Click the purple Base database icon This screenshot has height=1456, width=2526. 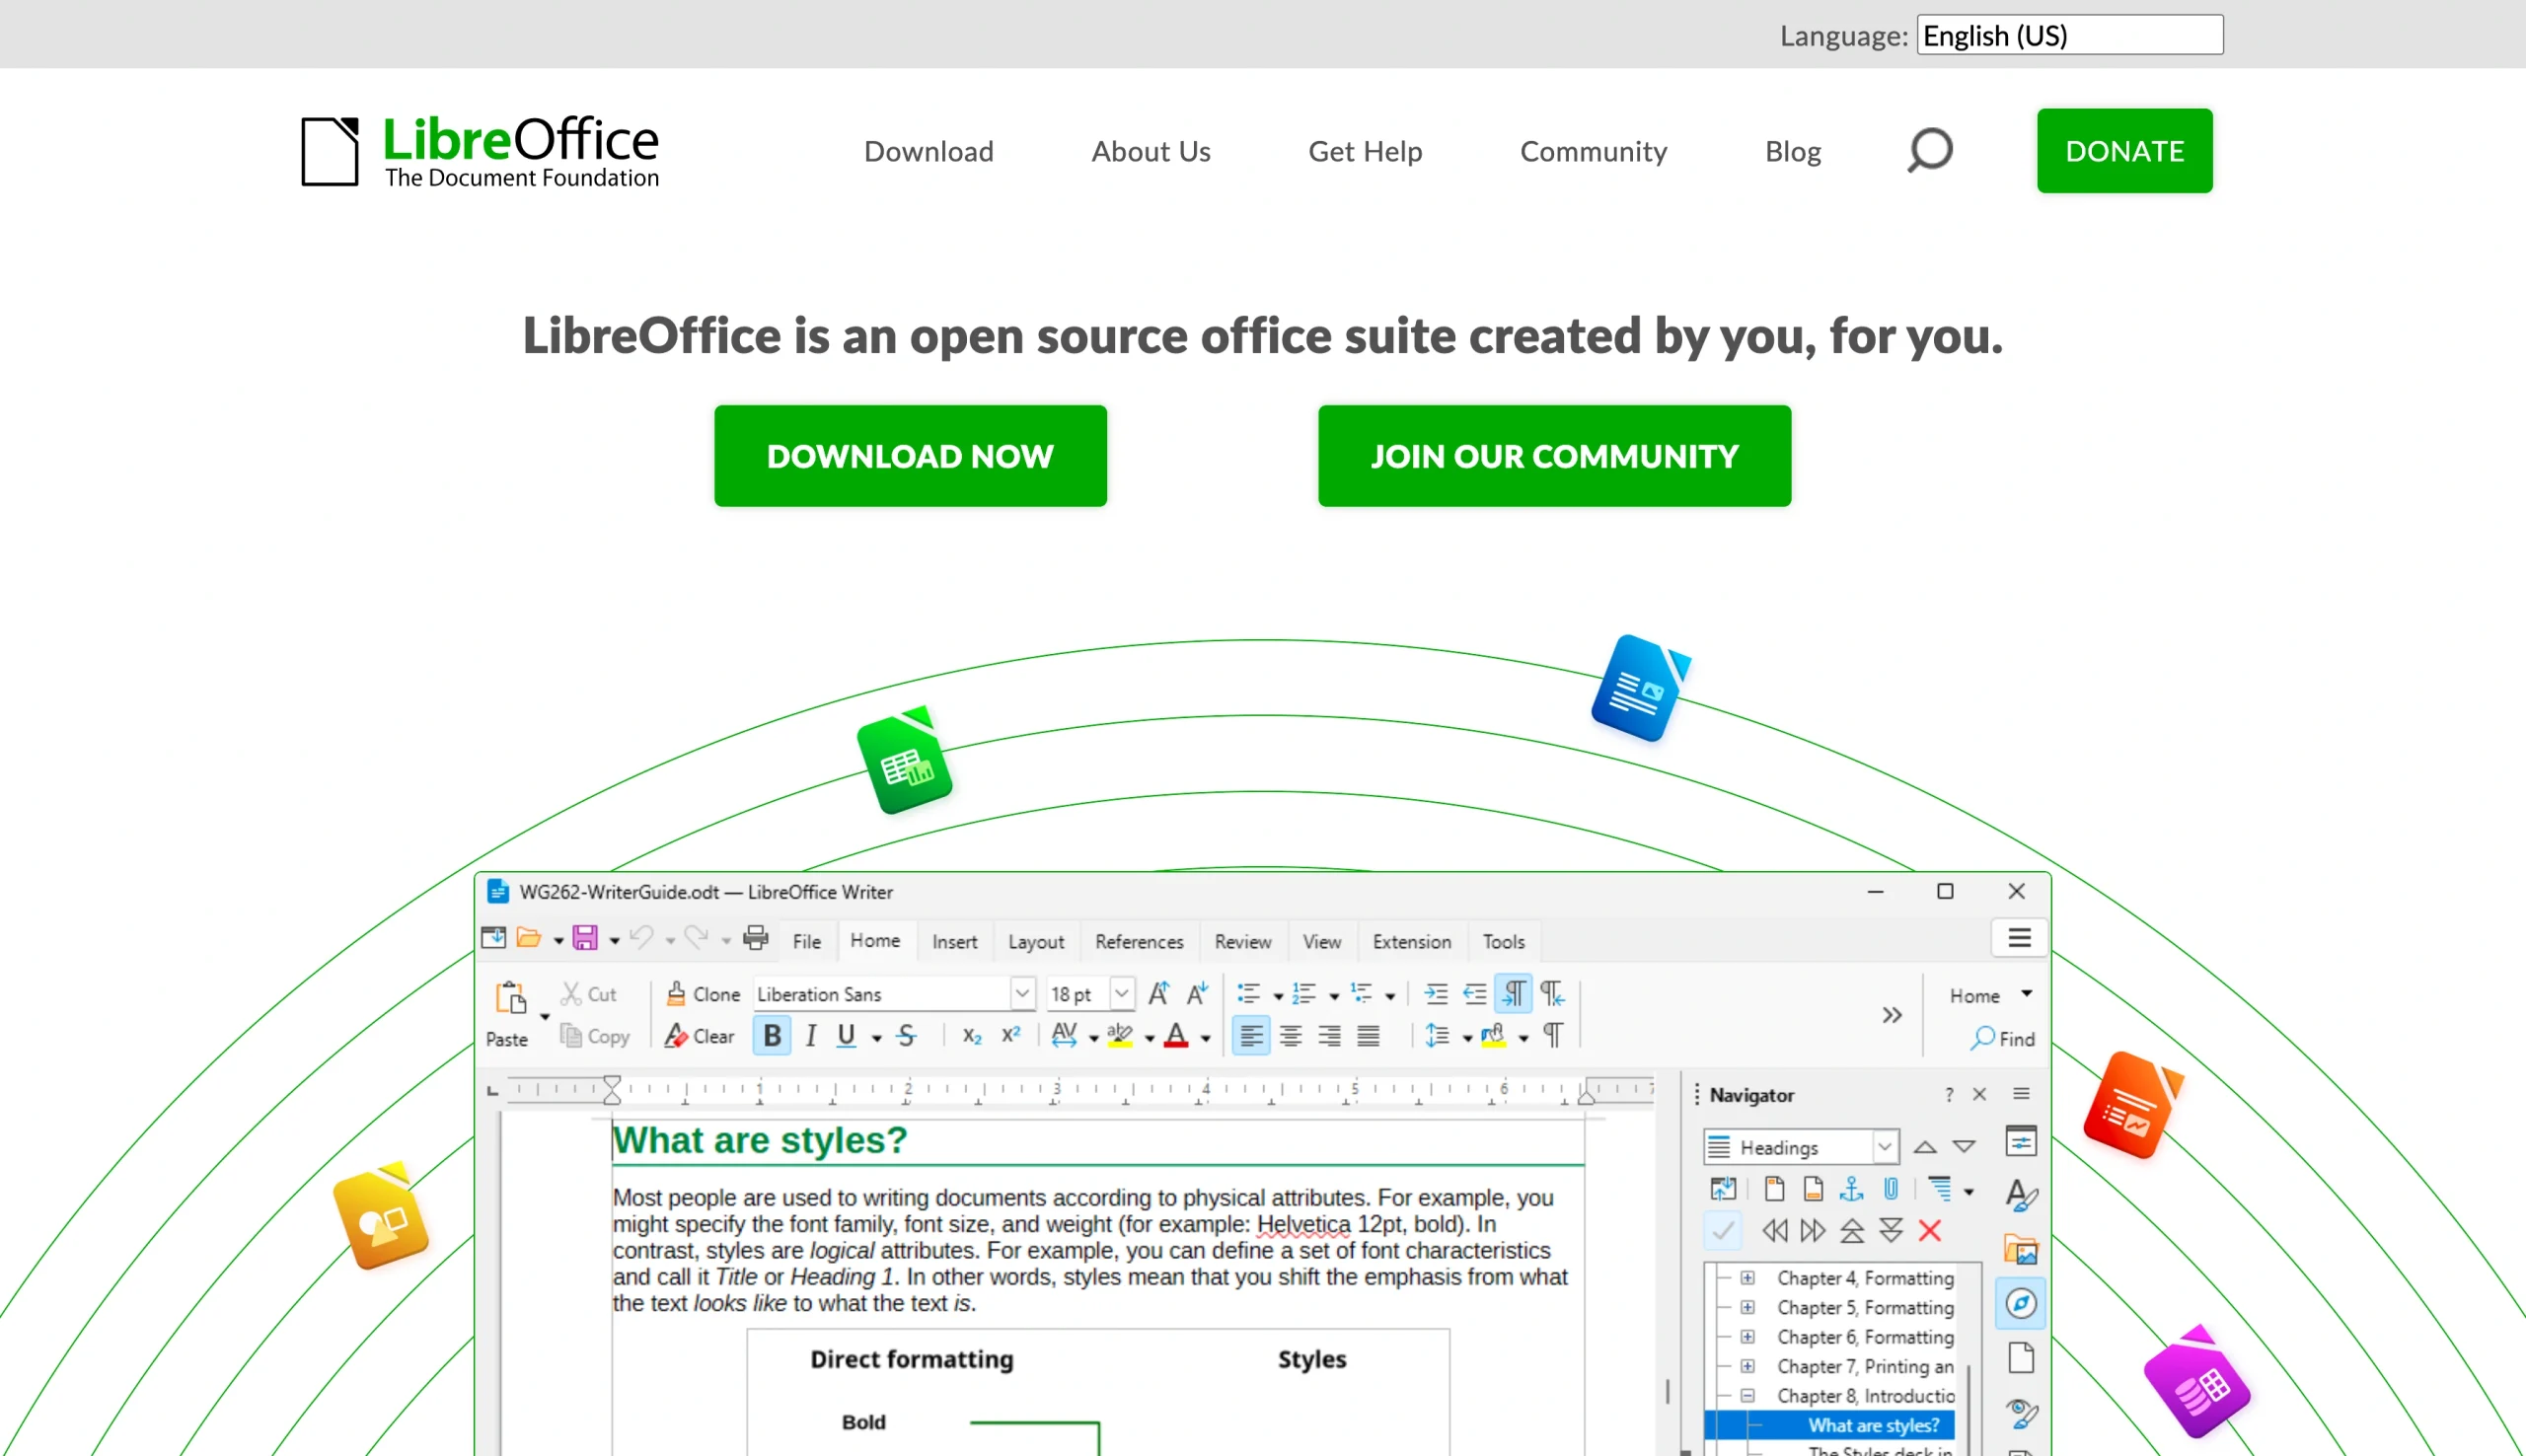click(x=2196, y=1383)
